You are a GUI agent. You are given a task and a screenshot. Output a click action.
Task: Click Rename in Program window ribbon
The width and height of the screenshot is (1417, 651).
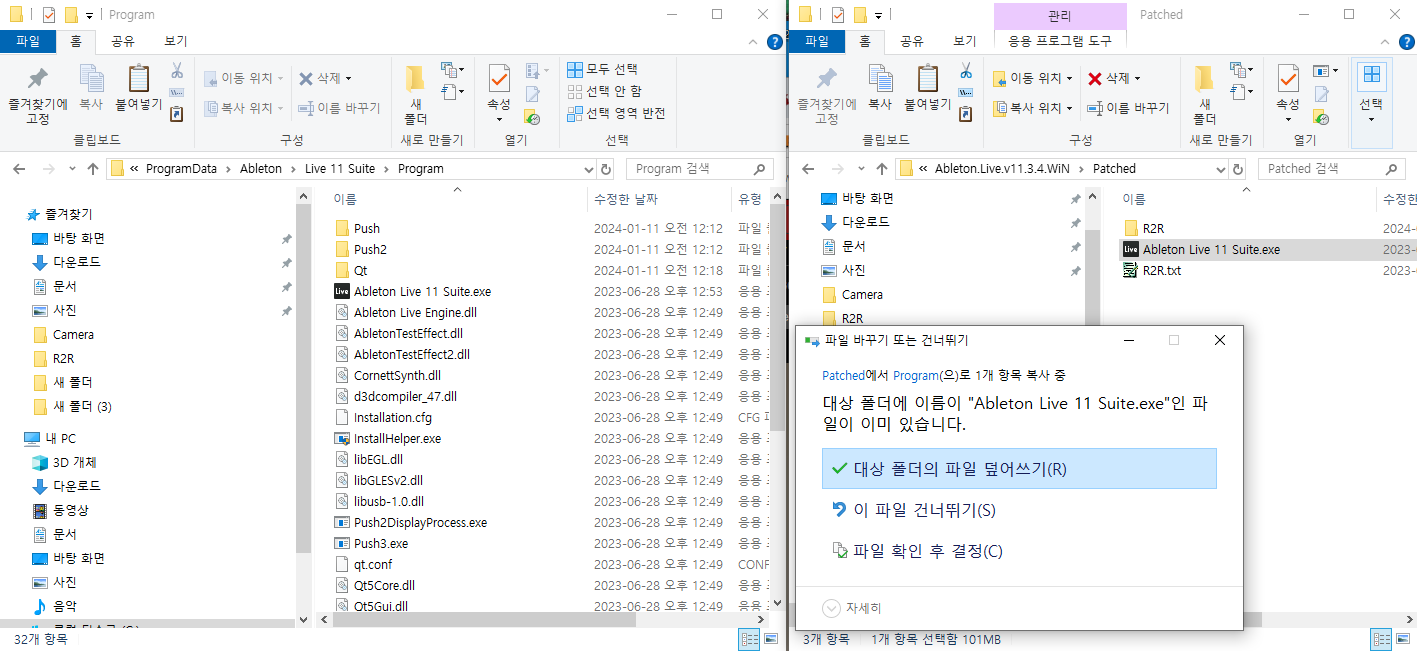339,108
